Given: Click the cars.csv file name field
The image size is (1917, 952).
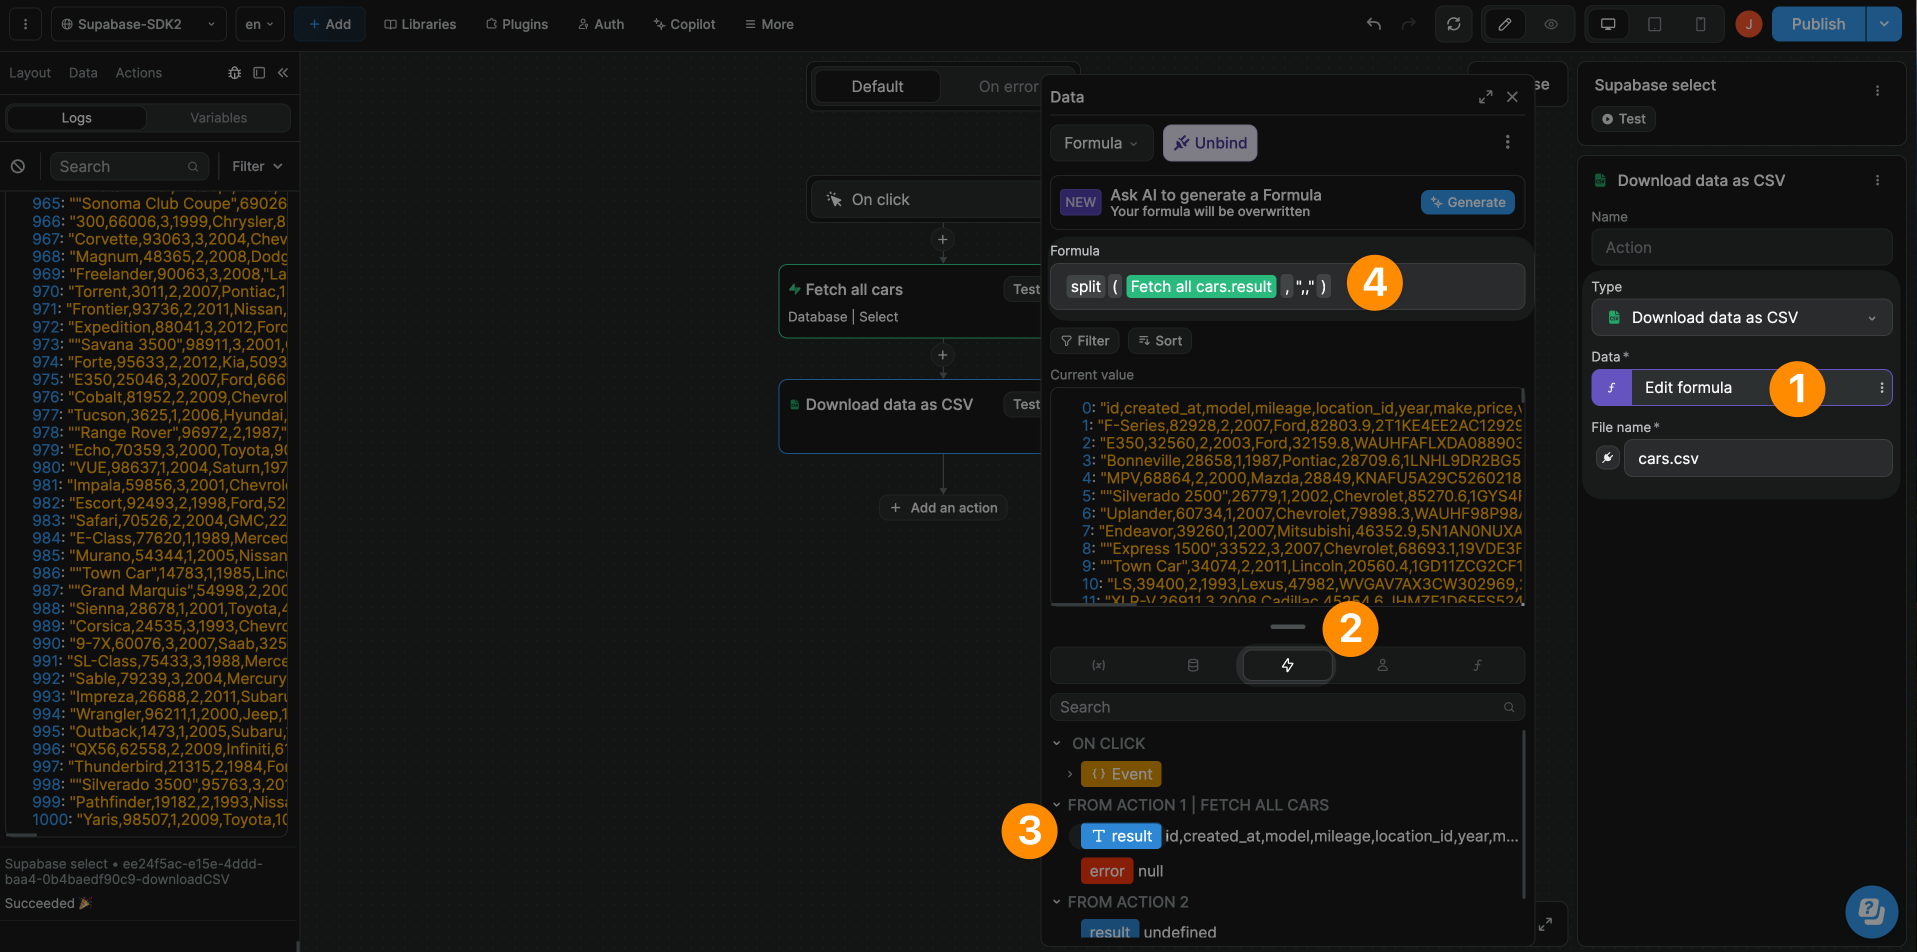Looking at the screenshot, I should [x=1757, y=458].
